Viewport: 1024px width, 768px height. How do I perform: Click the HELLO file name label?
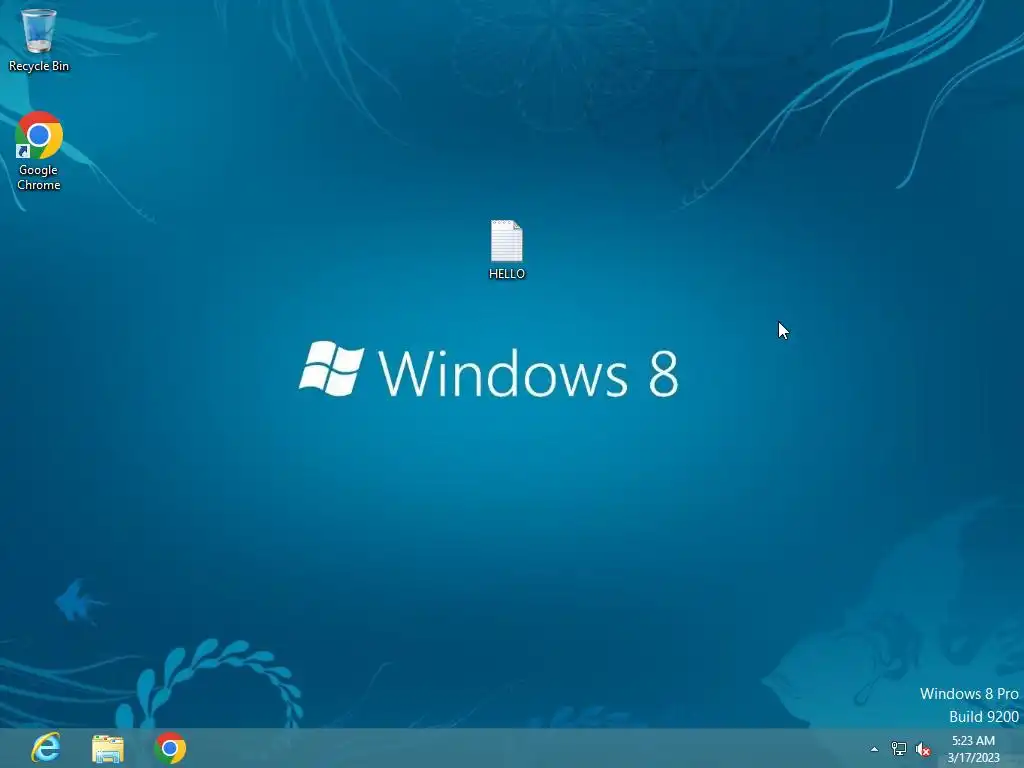(x=507, y=274)
